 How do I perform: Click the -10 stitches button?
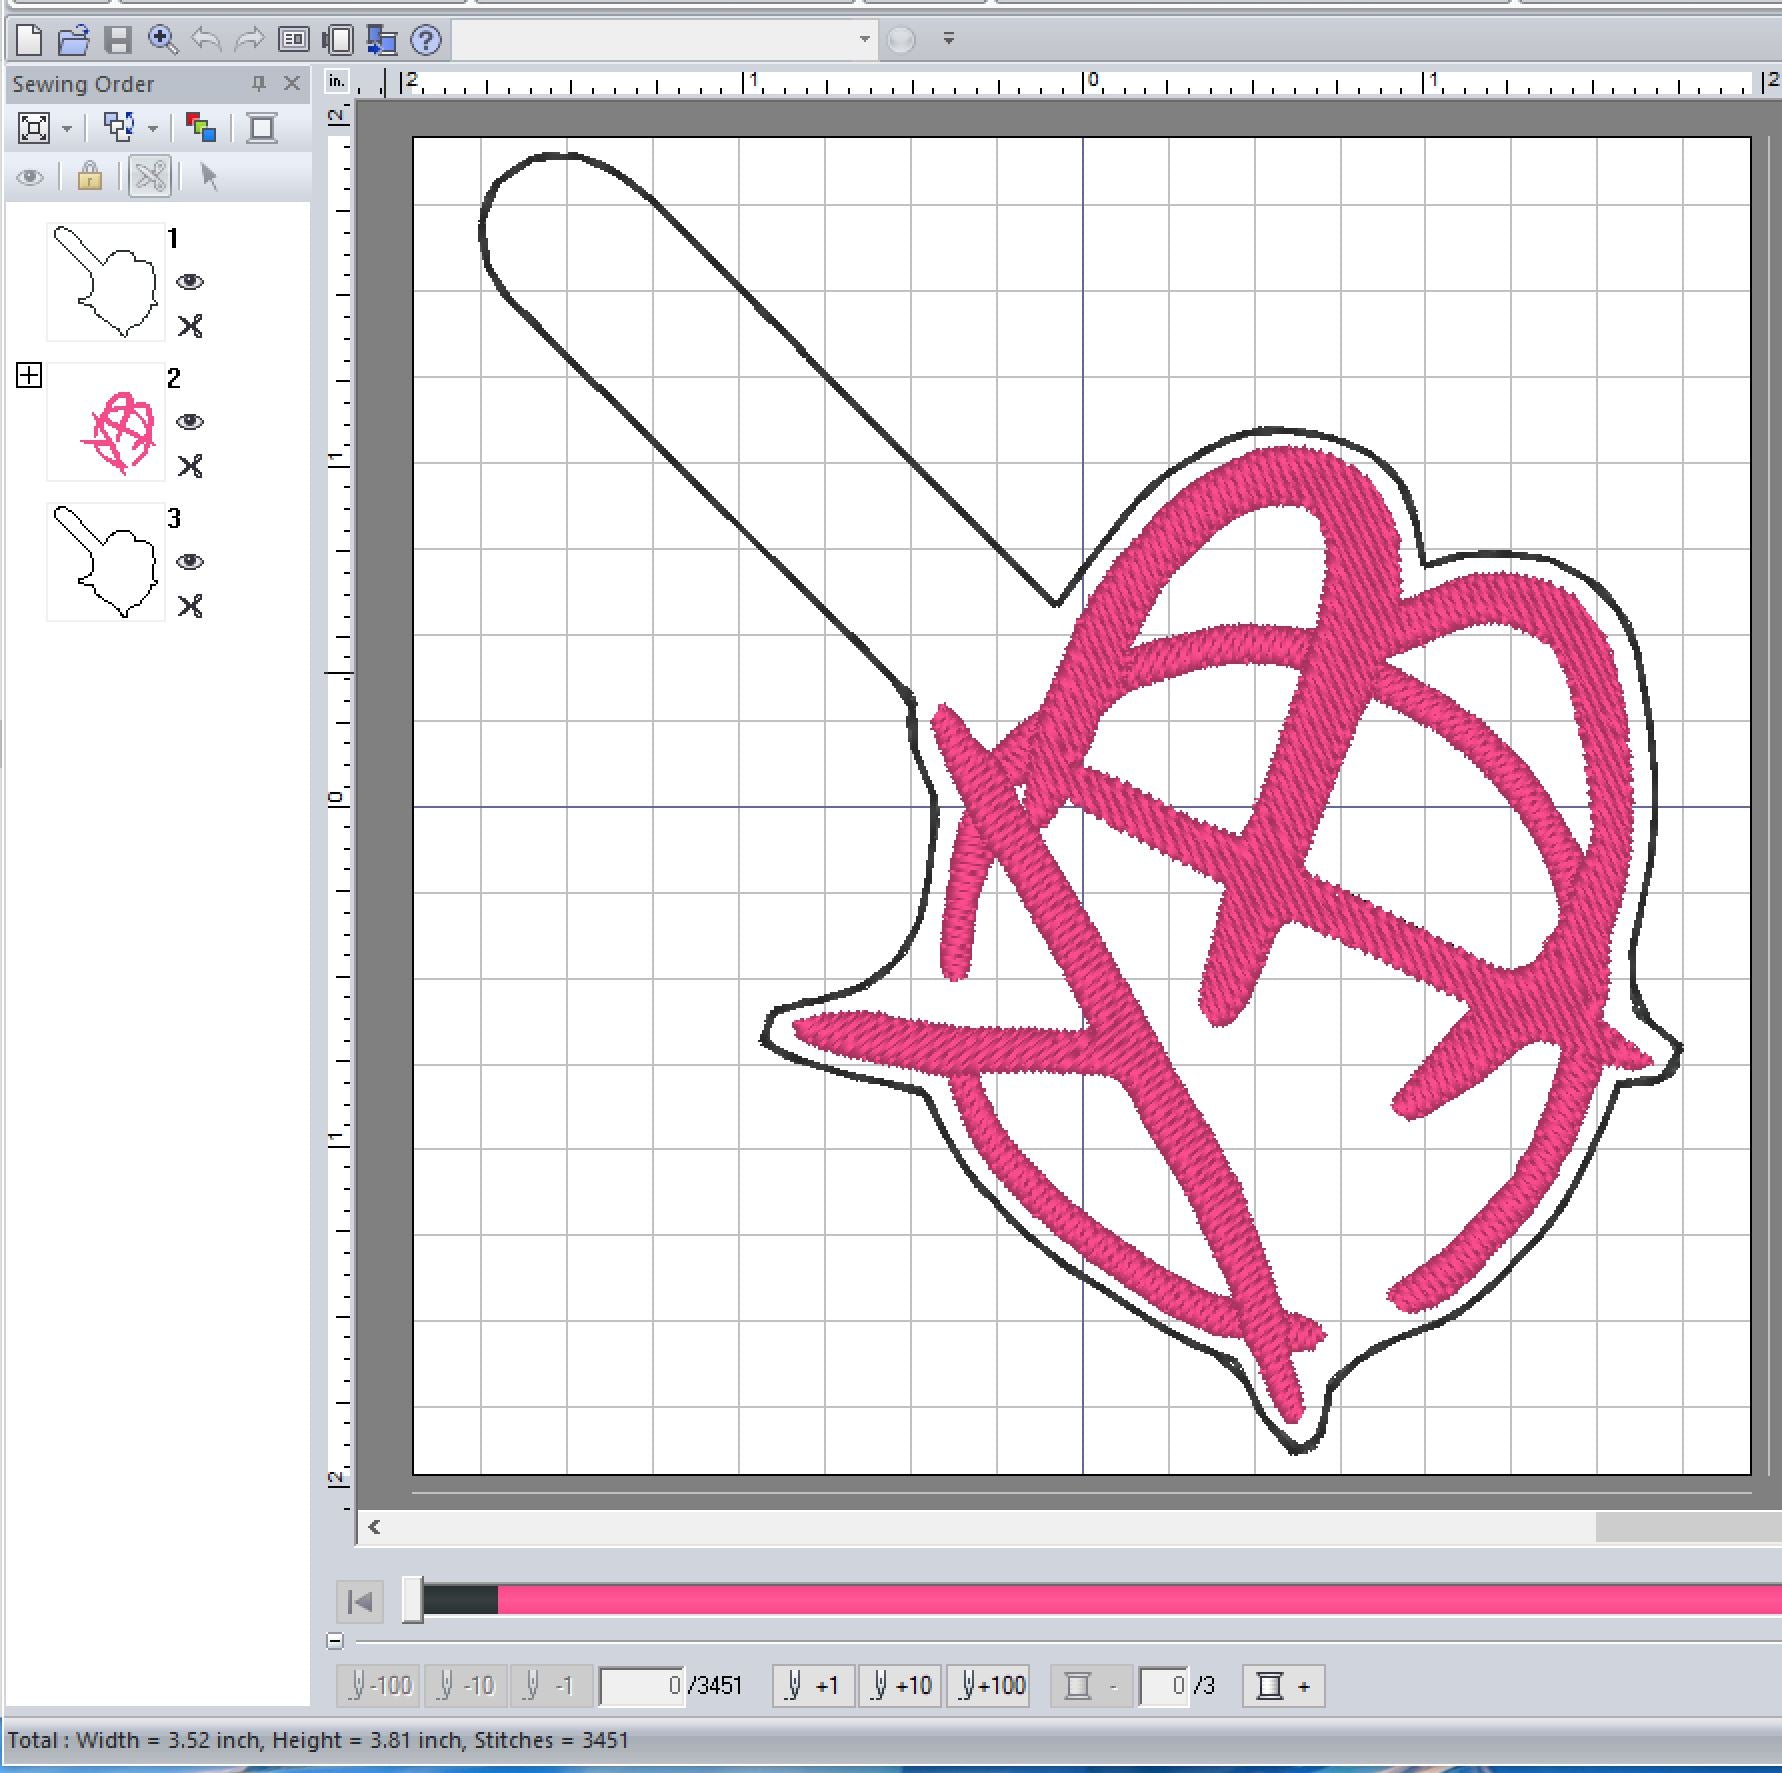466,1686
